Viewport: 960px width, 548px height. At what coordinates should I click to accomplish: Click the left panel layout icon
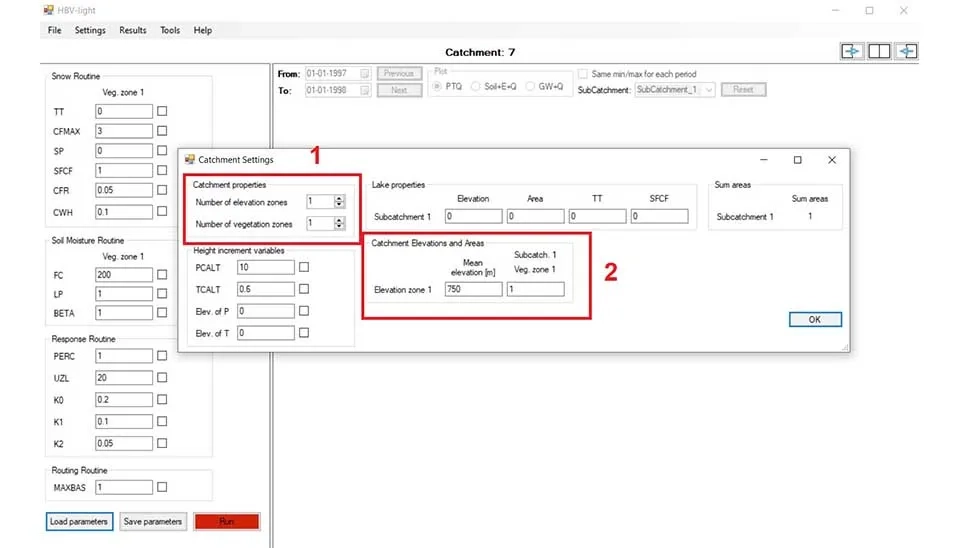(x=851, y=52)
